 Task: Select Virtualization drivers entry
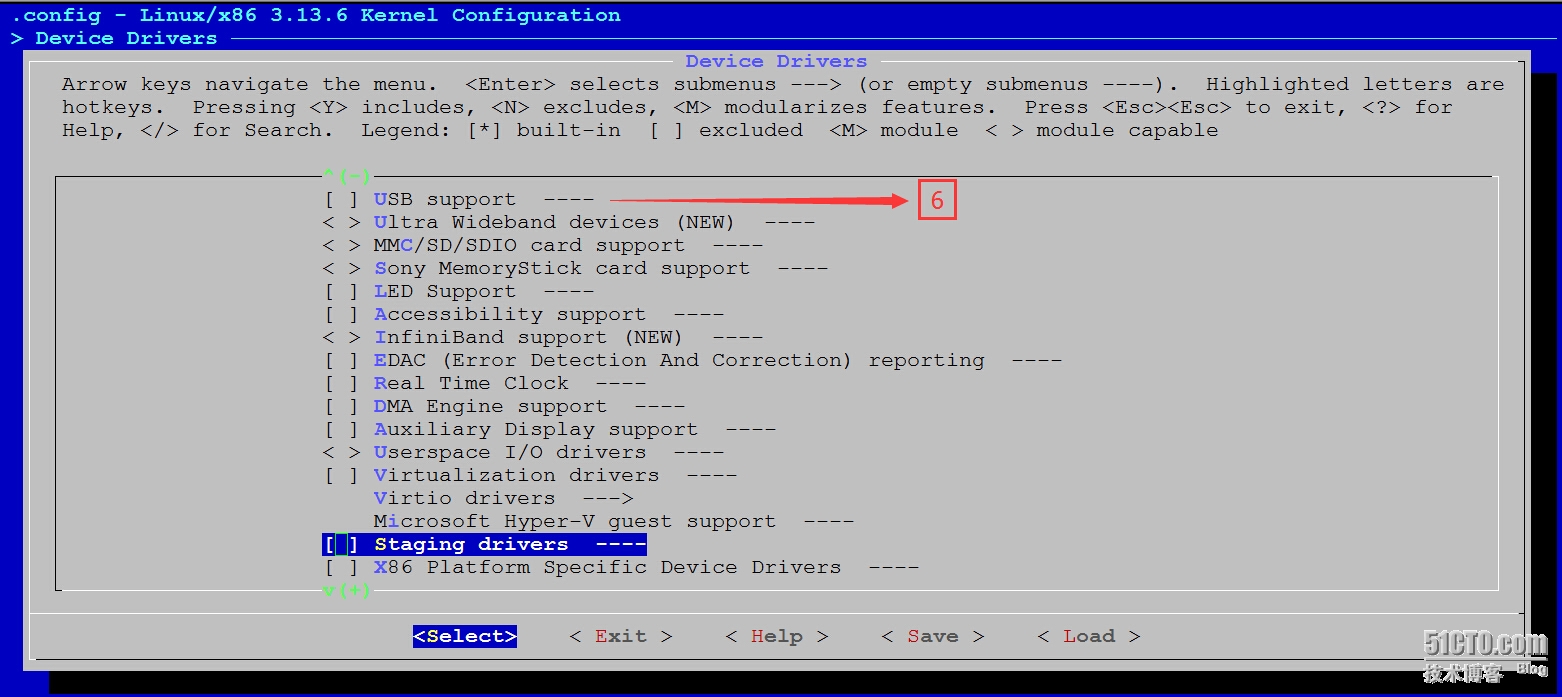555,475
